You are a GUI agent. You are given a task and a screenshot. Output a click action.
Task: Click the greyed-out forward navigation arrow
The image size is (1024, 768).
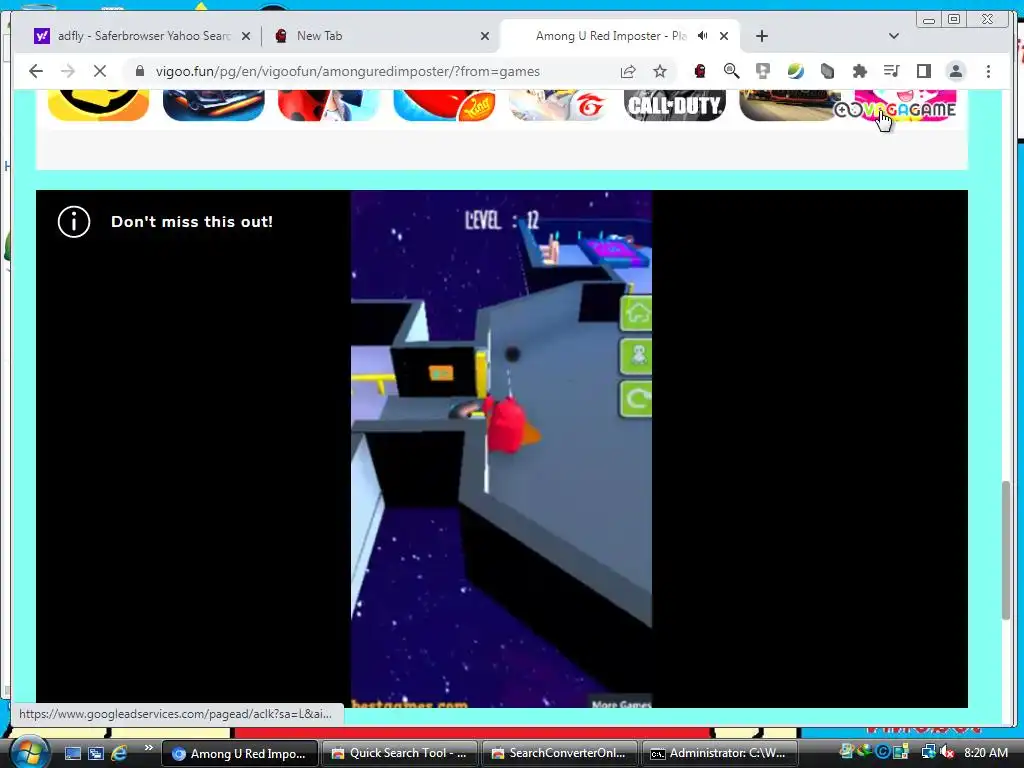tap(68, 71)
